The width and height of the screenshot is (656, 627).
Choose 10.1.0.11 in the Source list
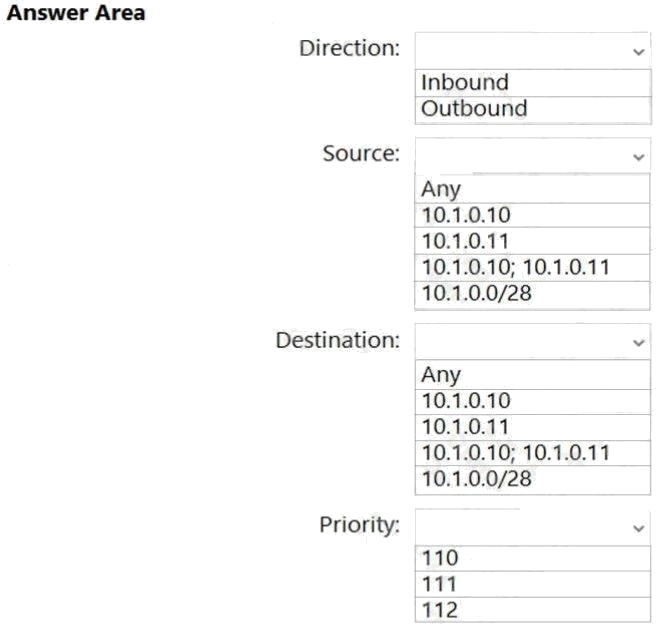(x=532, y=241)
